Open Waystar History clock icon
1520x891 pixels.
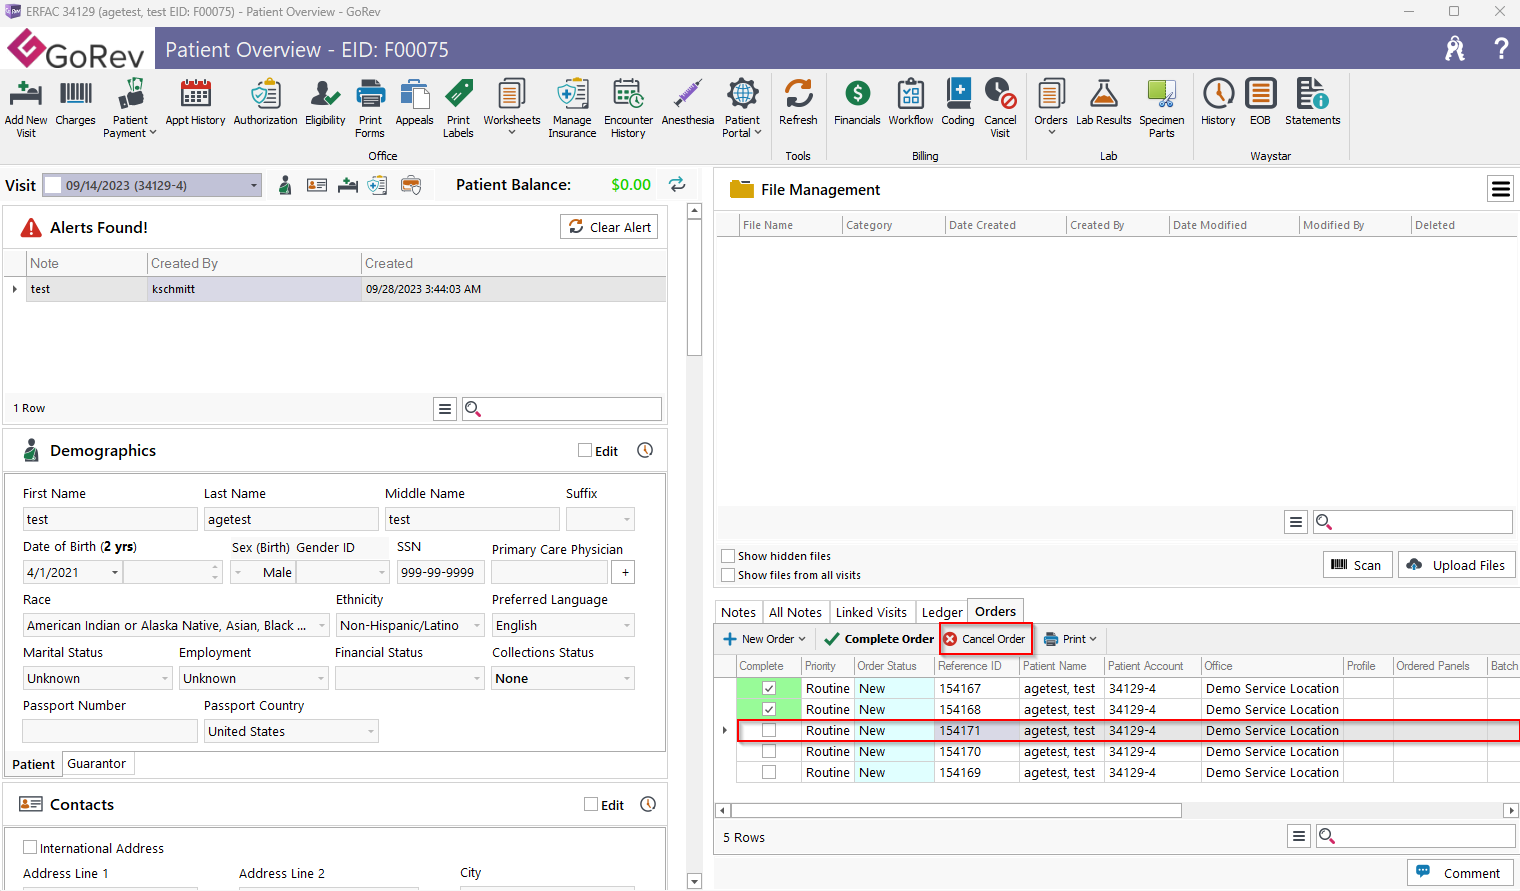pyautogui.click(x=1218, y=103)
